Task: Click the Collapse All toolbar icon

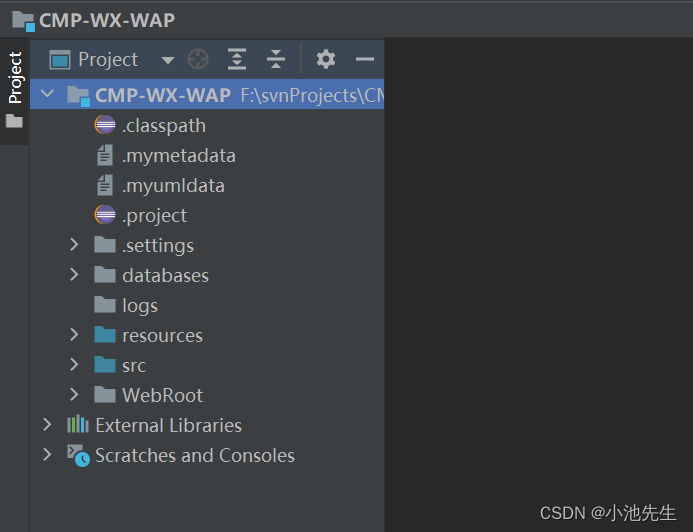Action: tap(276, 59)
